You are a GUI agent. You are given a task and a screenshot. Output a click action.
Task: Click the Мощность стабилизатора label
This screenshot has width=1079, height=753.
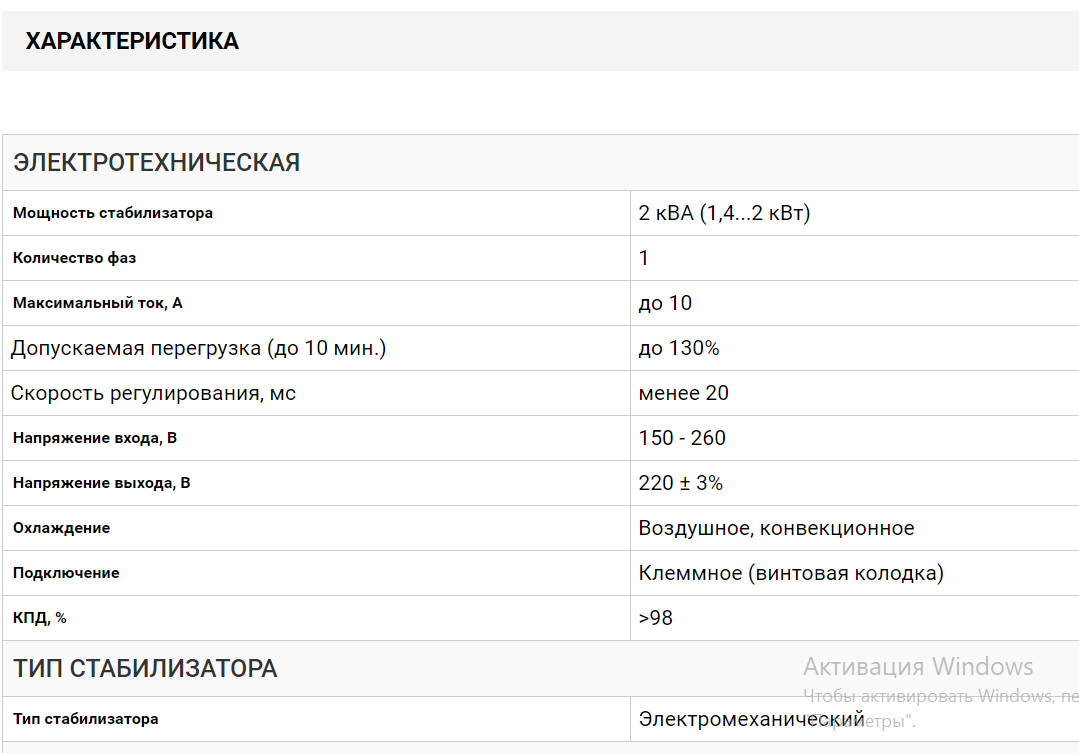click(113, 213)
